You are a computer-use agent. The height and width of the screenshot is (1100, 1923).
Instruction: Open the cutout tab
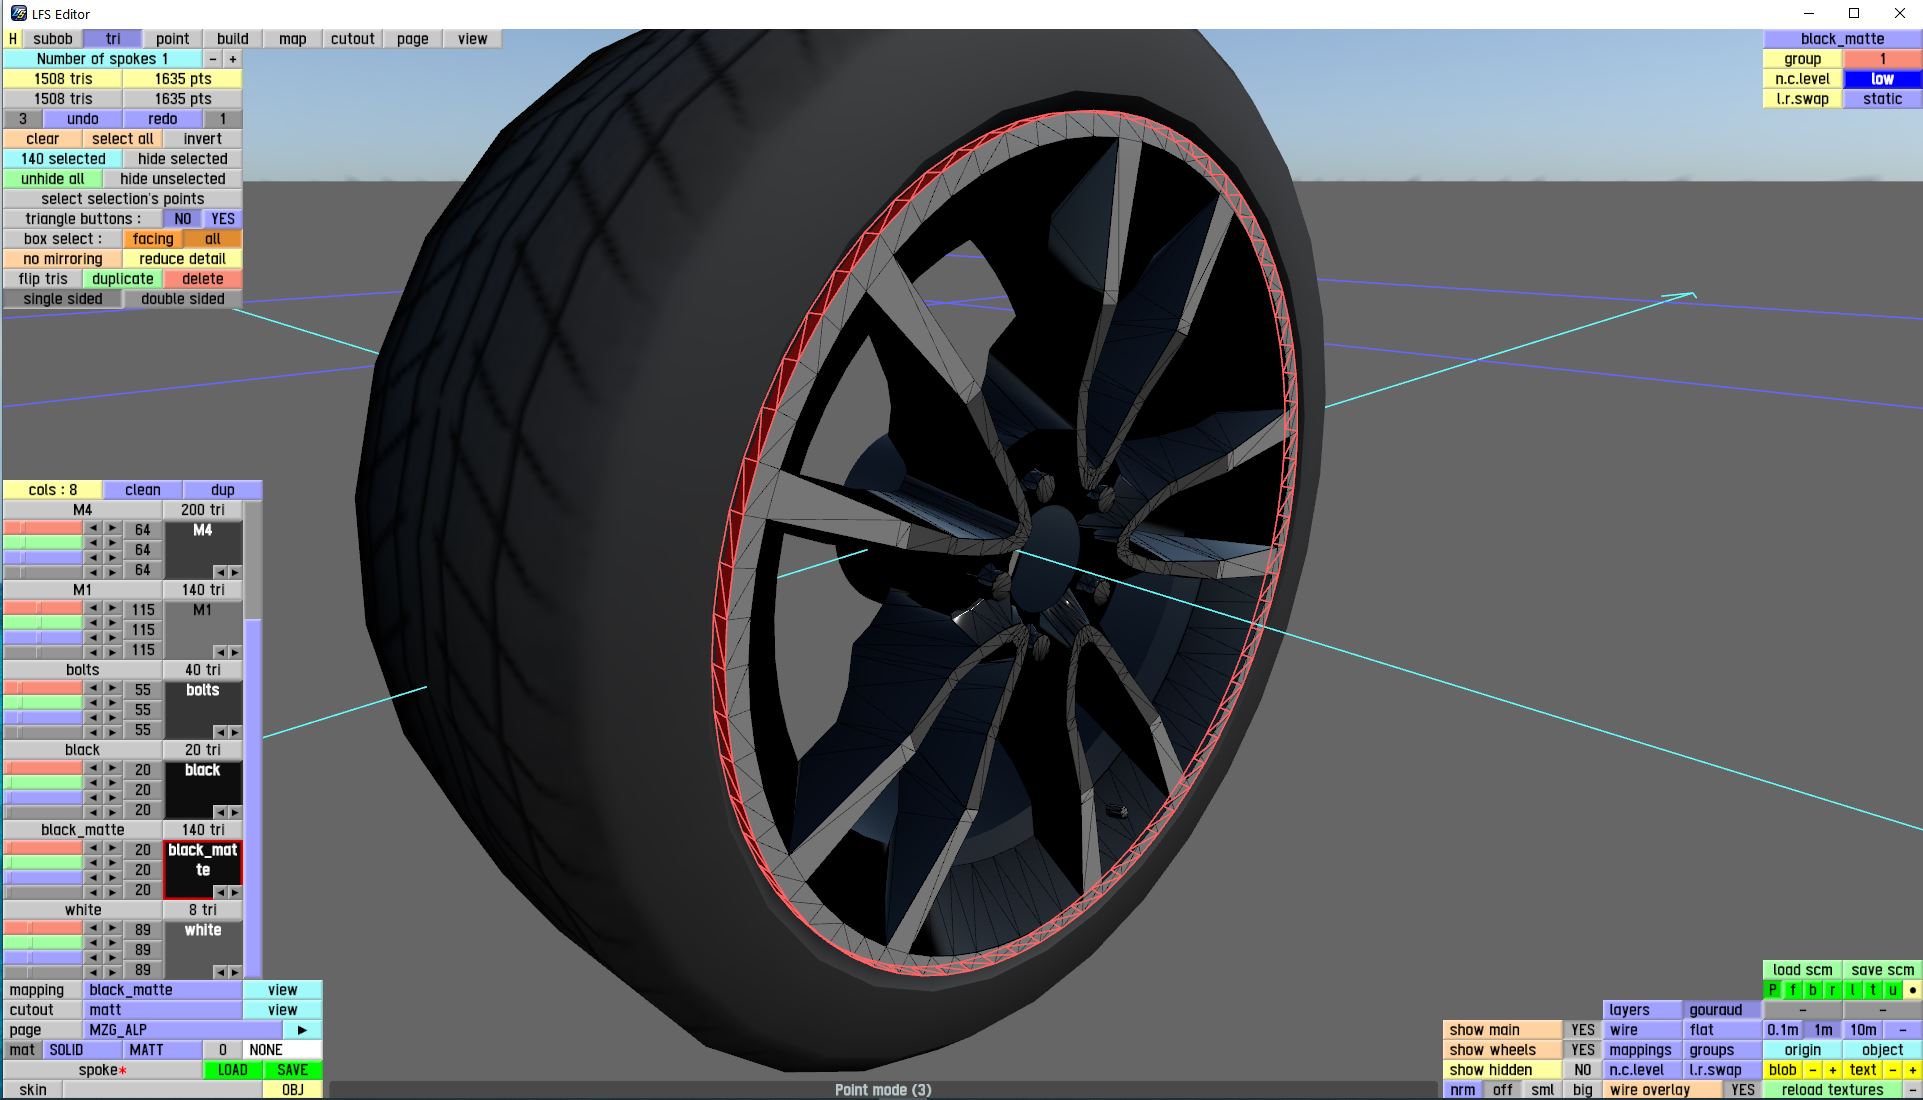click(352, 39)
